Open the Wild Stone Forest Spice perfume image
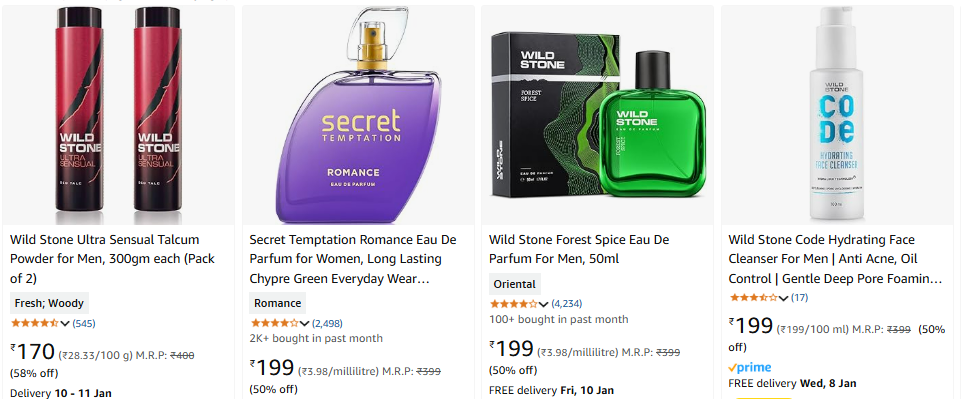 click(598, 115)
